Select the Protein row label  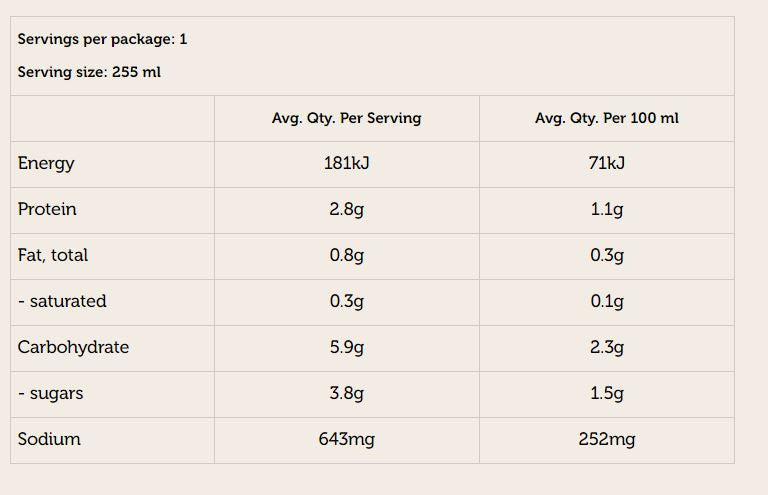[47, 209]
